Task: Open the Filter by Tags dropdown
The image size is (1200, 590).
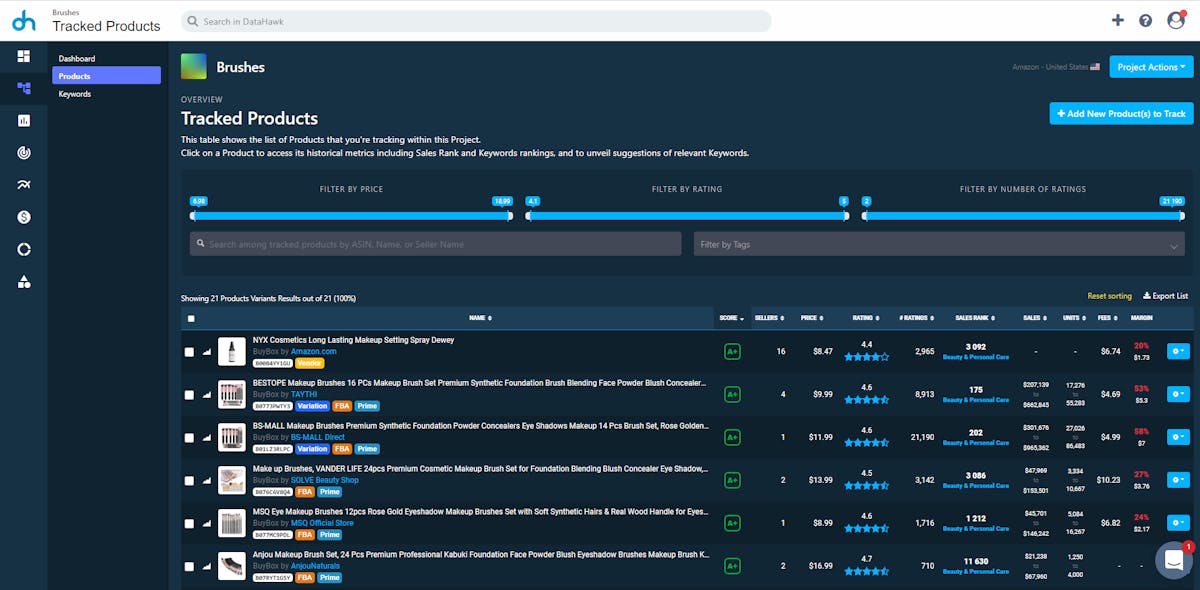Action: tap(939, 244)
